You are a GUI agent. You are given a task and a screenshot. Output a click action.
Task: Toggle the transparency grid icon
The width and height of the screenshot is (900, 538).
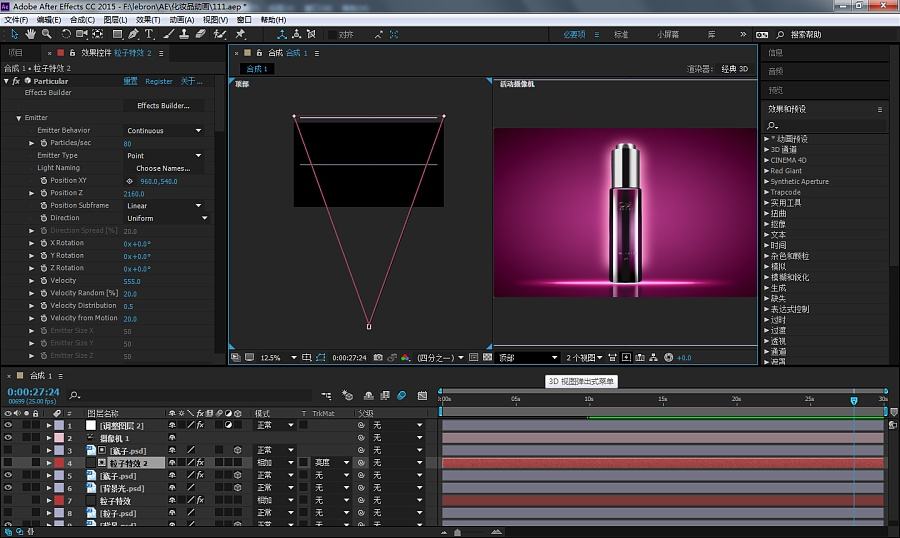tap(487, 358)
